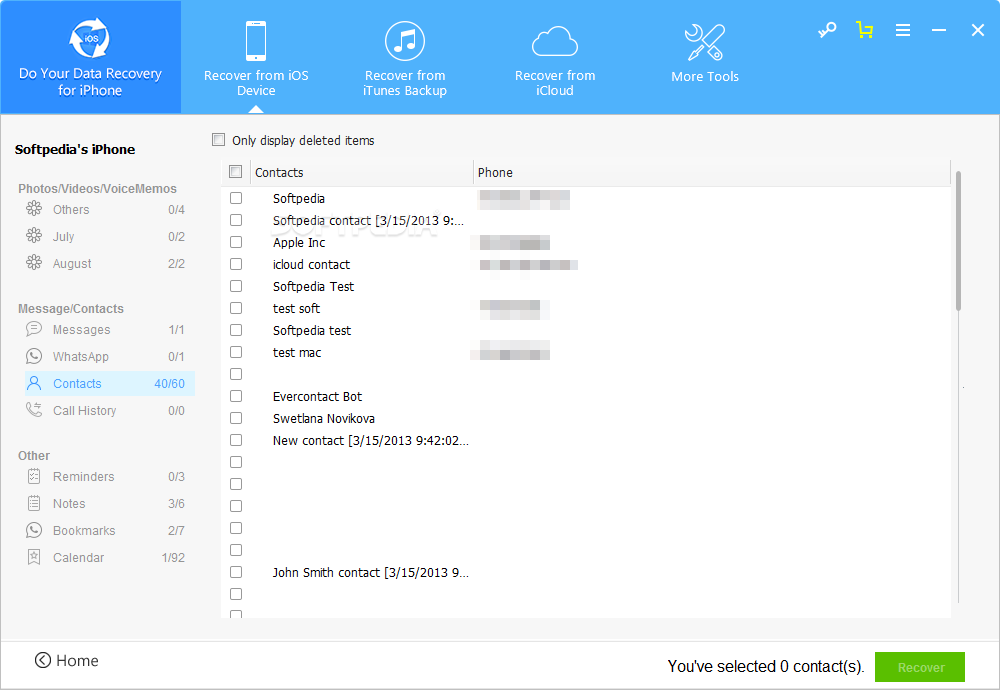The height and width of the screenshot is (690, 1000).
Task: Go back with the Home button
Action: 66,661
